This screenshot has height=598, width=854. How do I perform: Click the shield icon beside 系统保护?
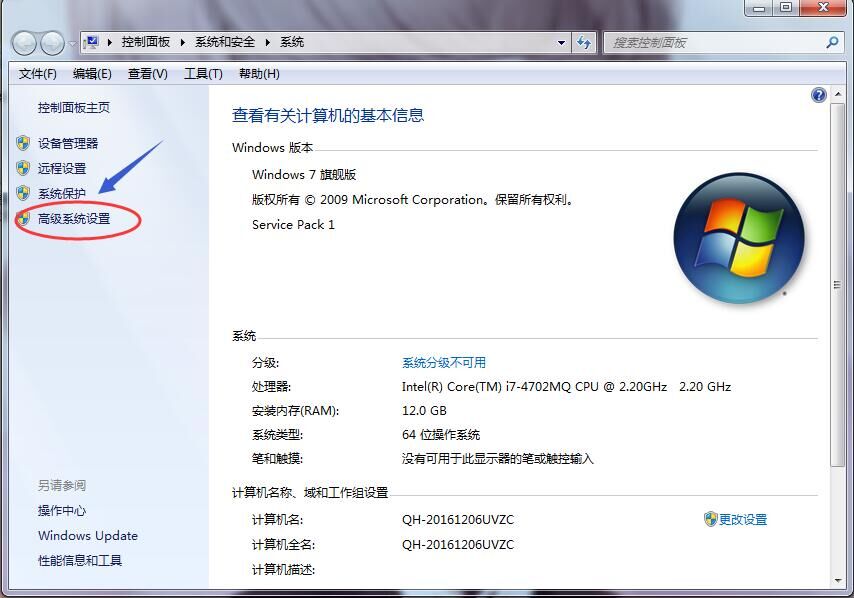tap(23, 193)
